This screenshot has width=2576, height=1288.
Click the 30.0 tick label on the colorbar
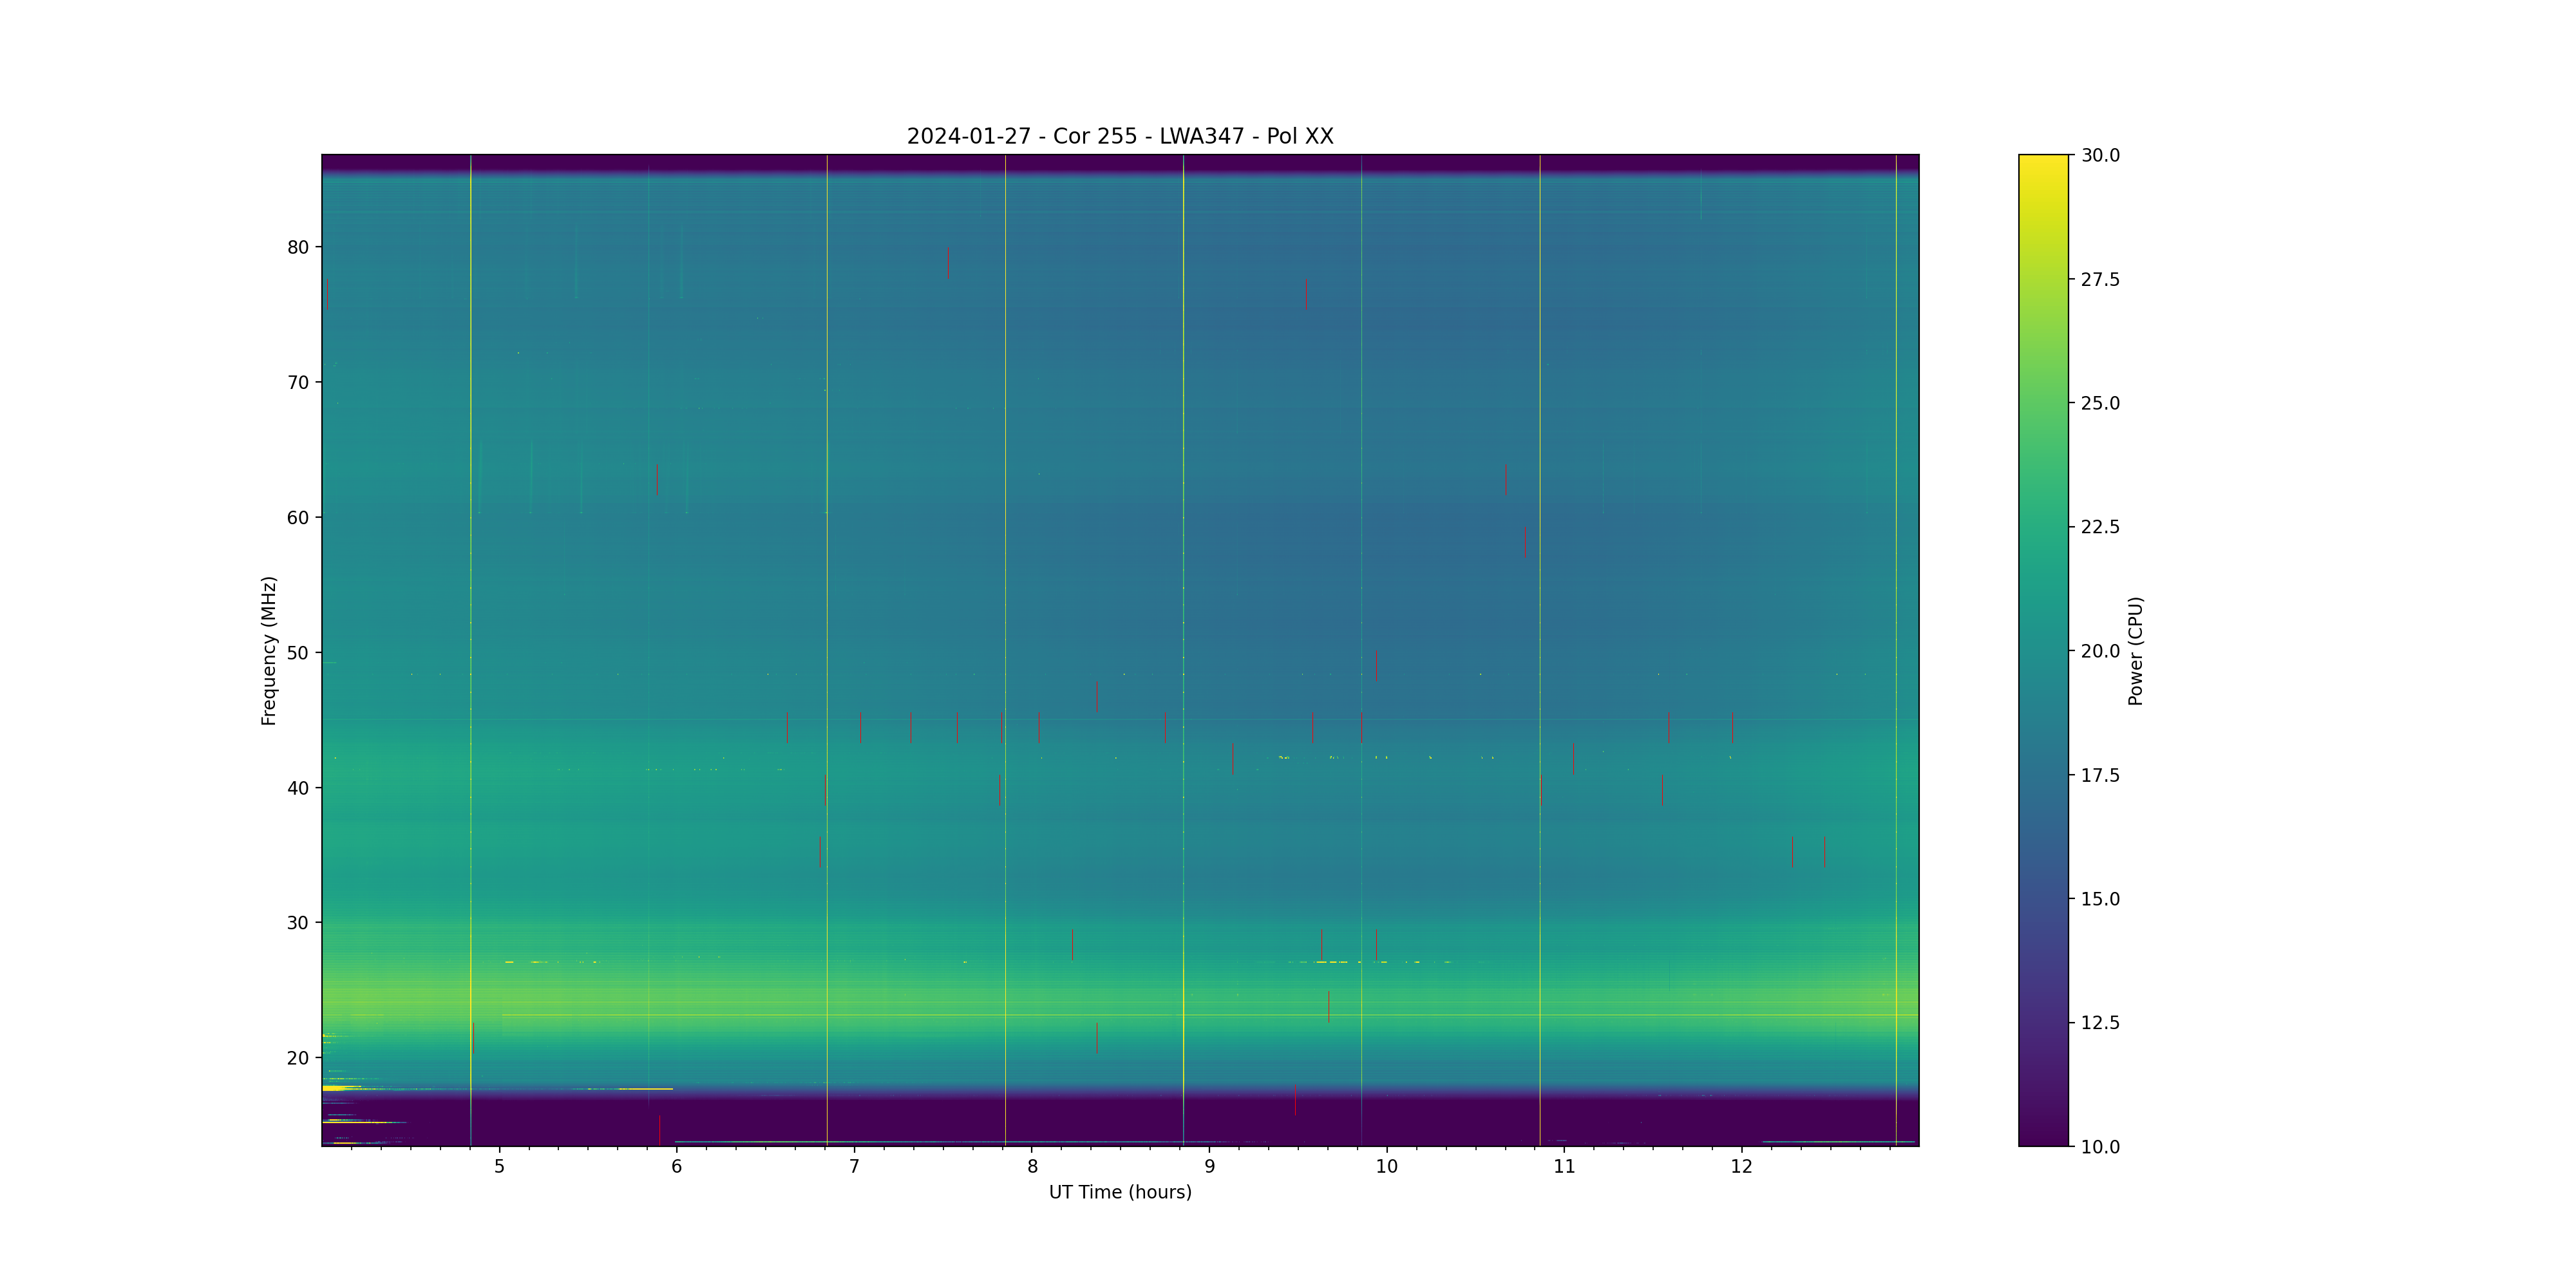coord(2100,155)
